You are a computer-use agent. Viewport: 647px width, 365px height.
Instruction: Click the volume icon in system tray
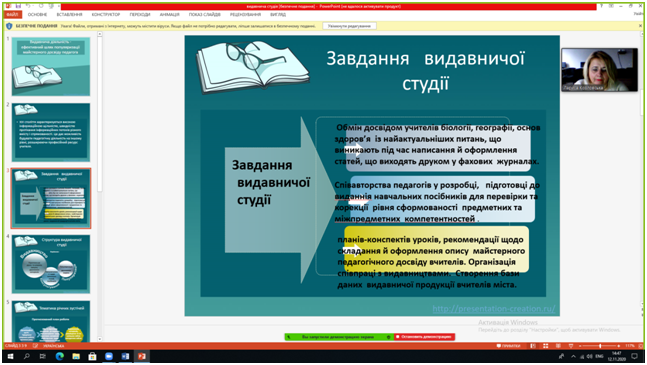(590, 356)
